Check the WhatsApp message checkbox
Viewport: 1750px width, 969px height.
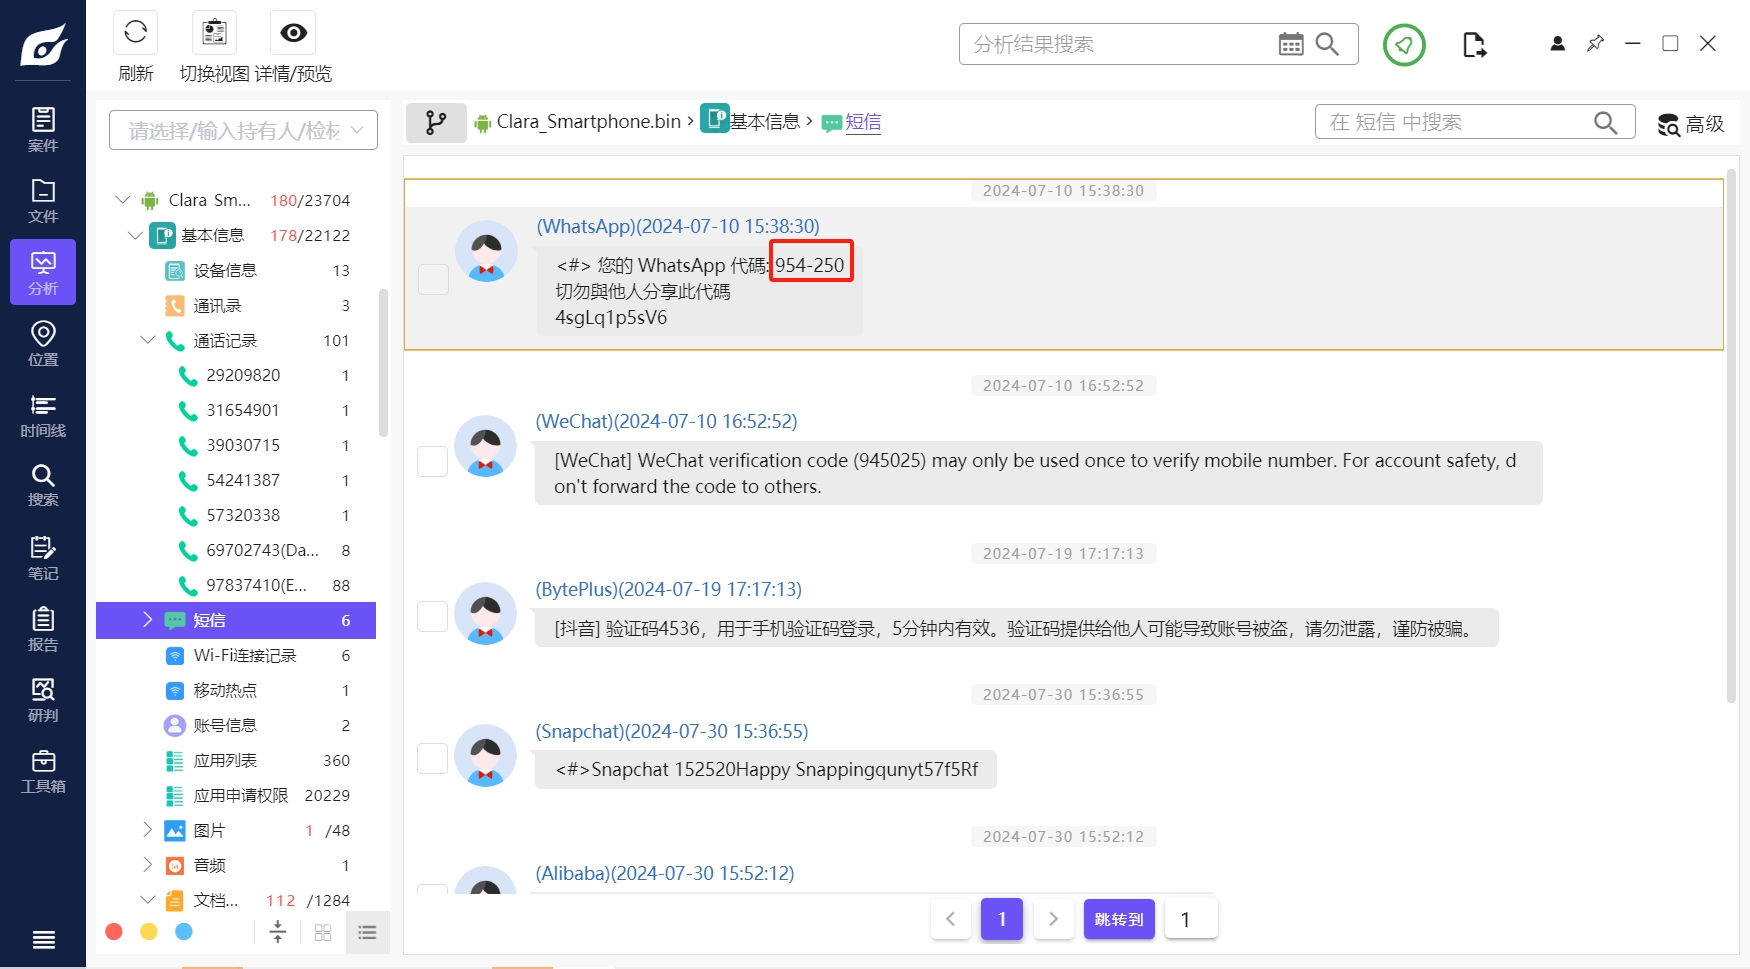point(433,279)
